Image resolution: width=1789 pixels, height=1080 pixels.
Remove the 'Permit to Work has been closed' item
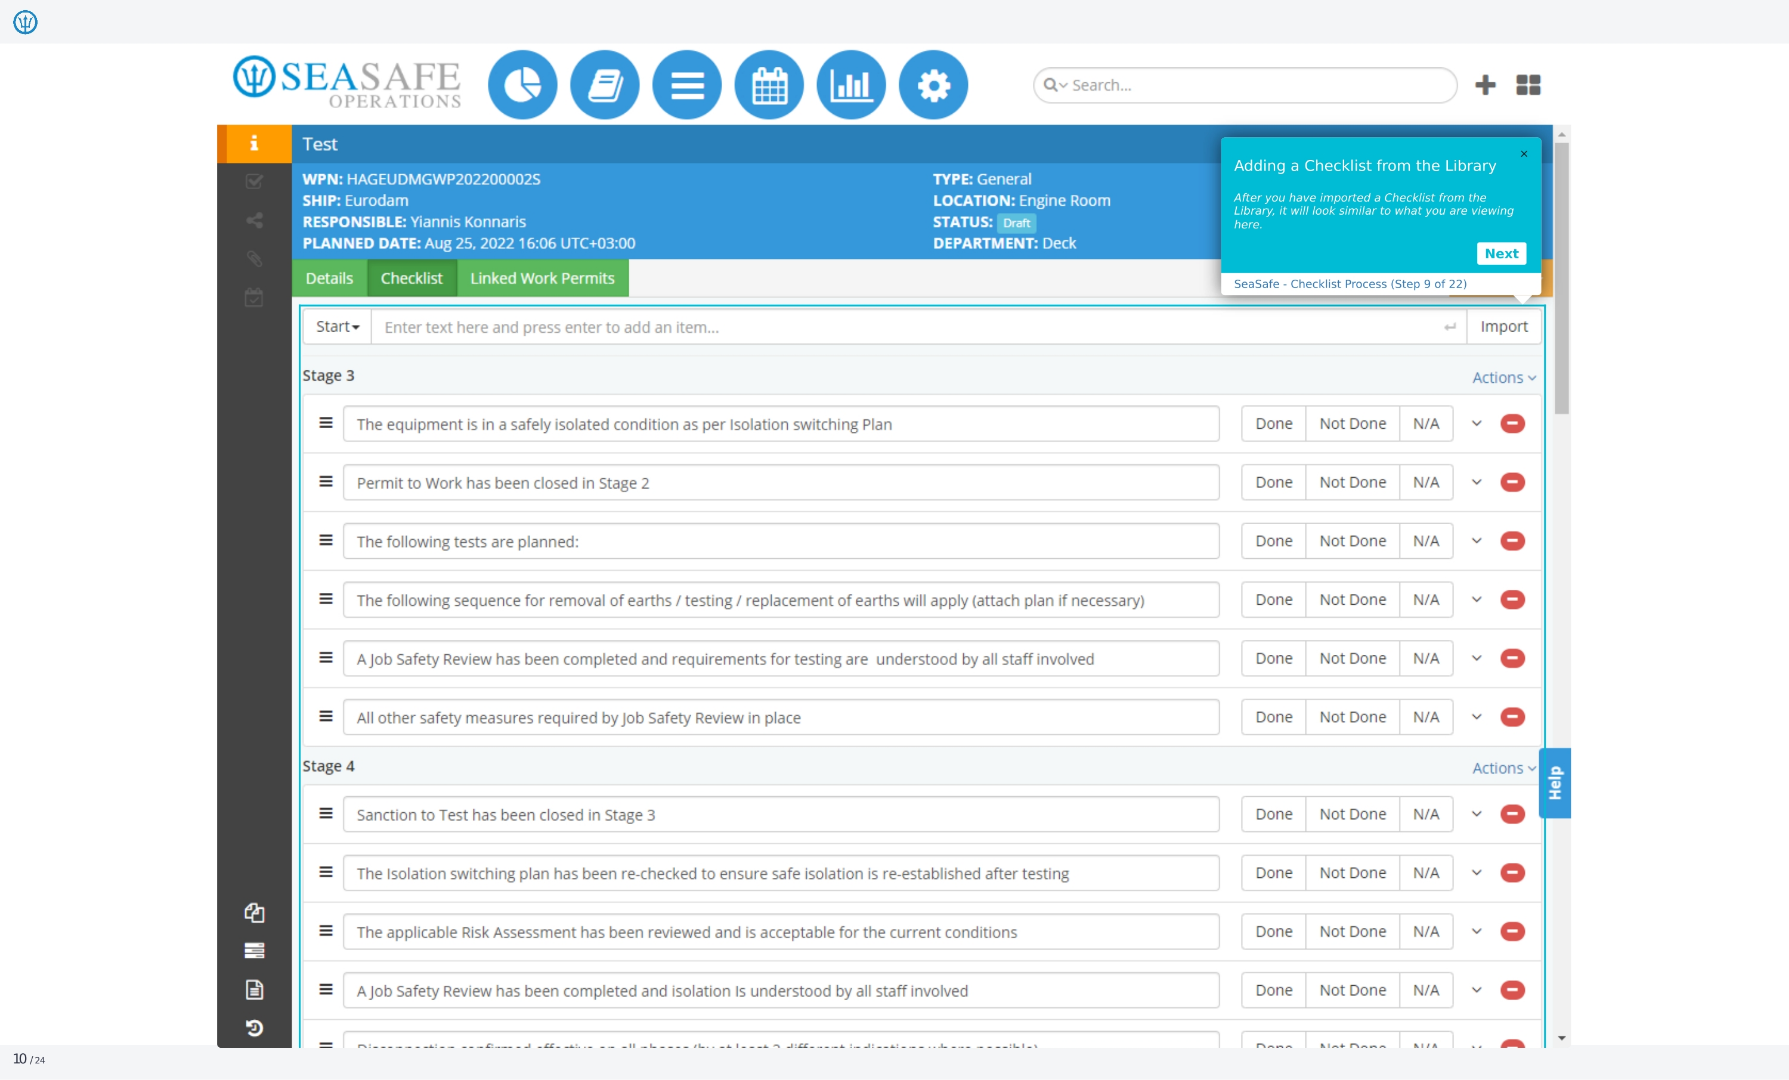point(1512,482)
